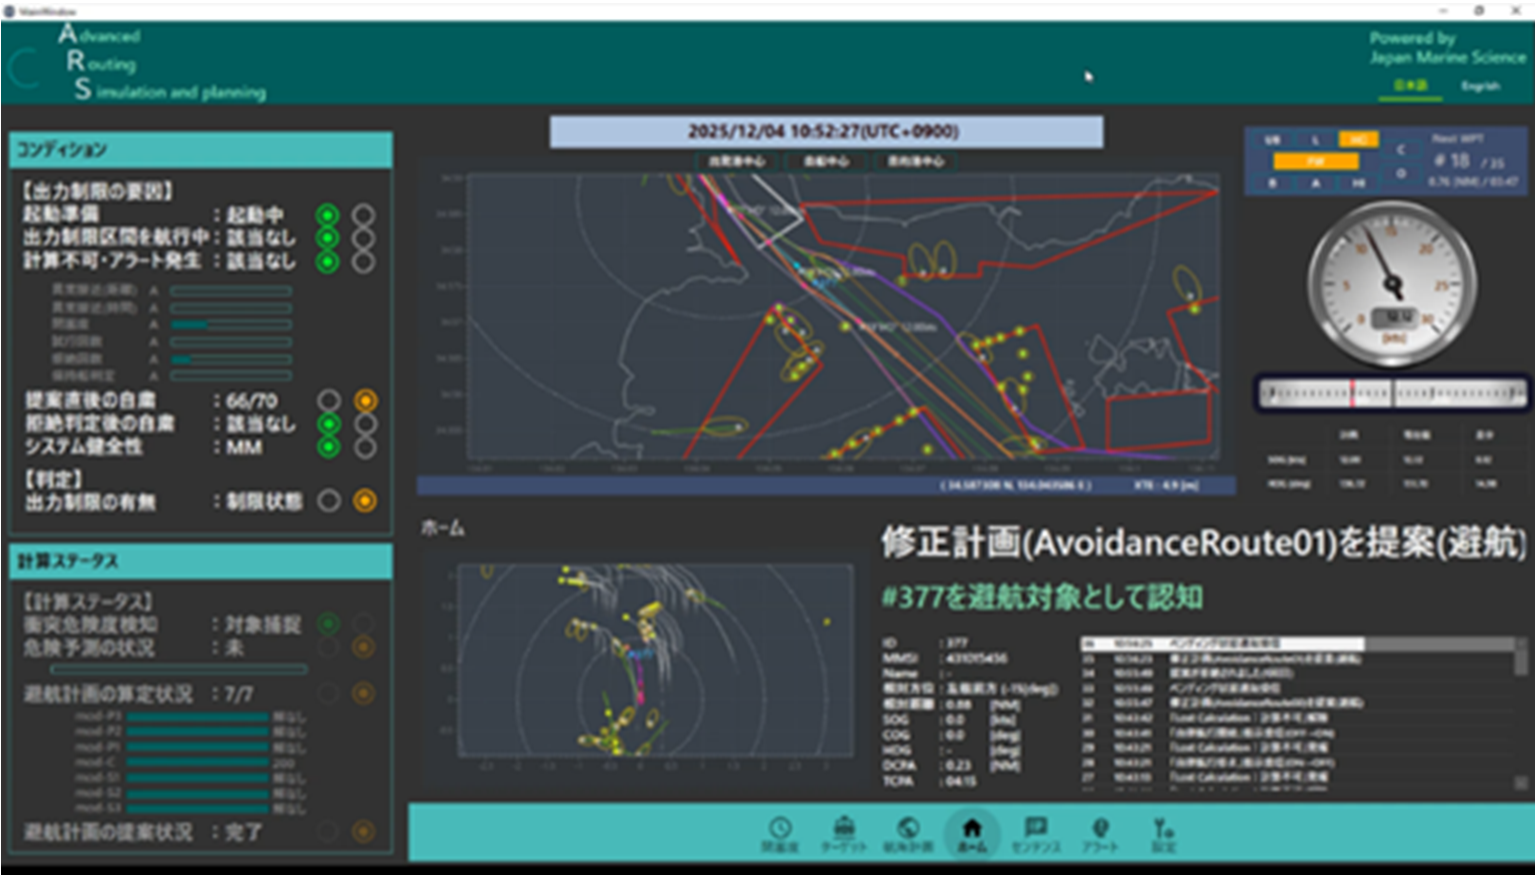Click the 出発港中心 map centering button
Screen dimensions: 1535x876
(737, 161)
